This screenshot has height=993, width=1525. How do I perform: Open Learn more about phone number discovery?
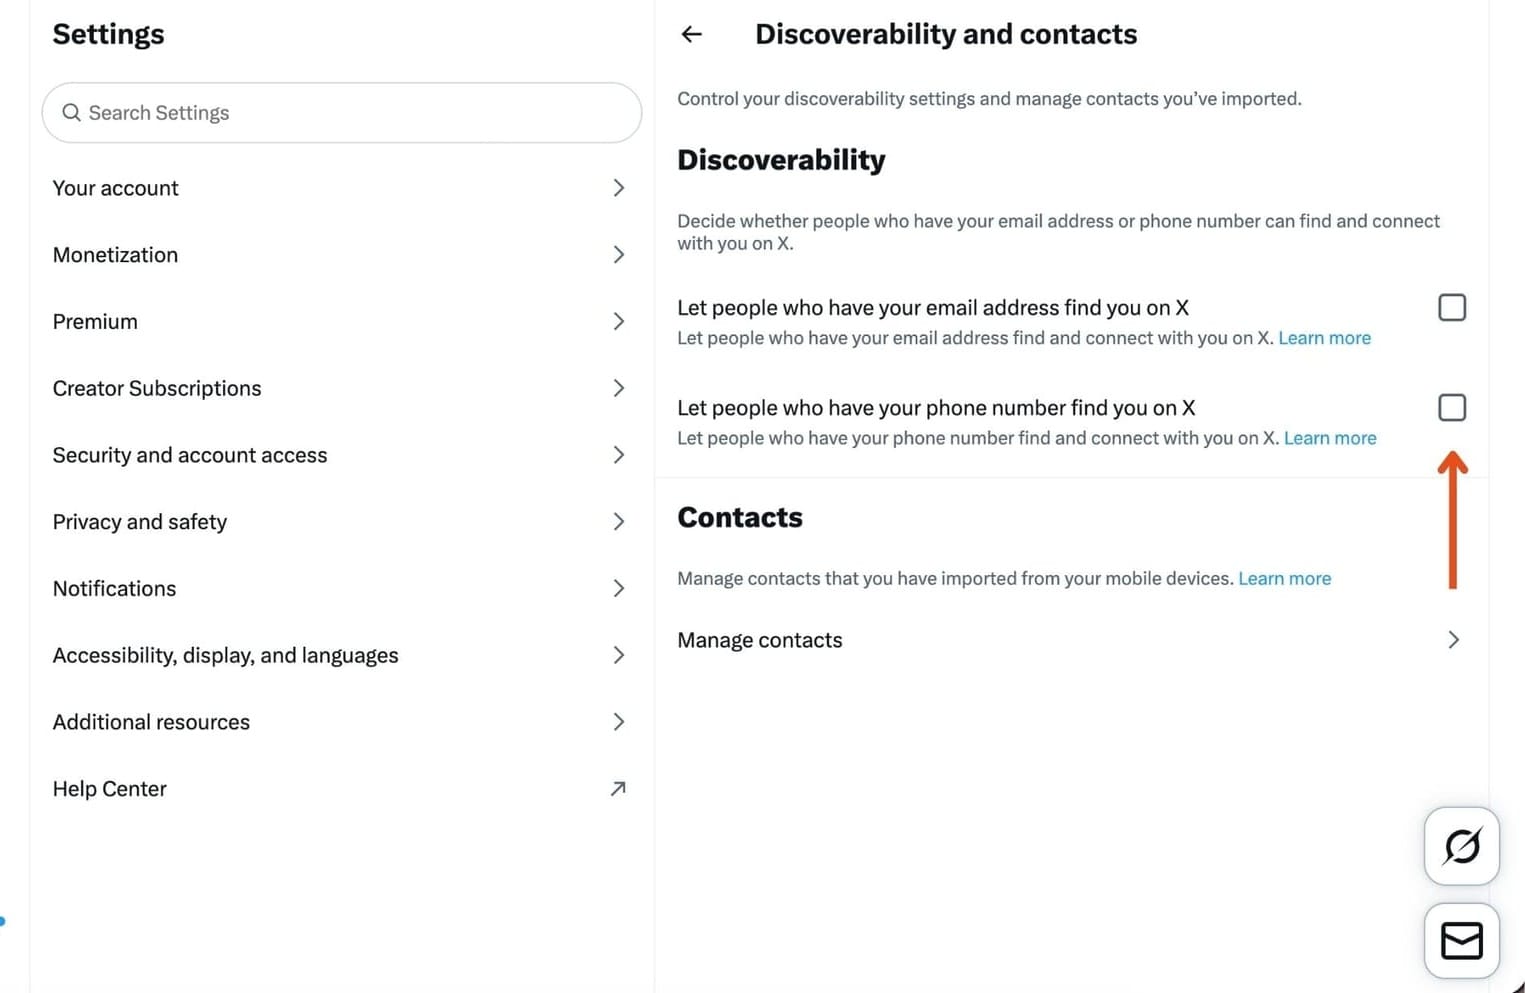pos(1330,438)
